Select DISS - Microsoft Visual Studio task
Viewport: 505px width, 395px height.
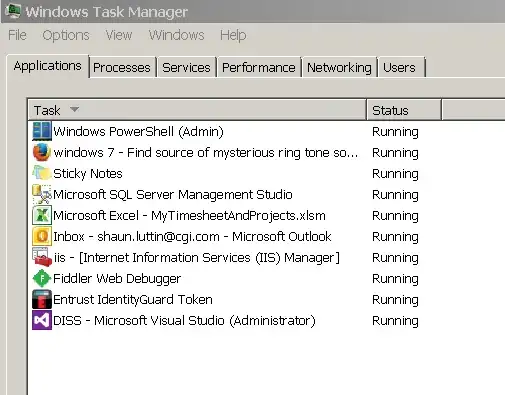point(184,320)
